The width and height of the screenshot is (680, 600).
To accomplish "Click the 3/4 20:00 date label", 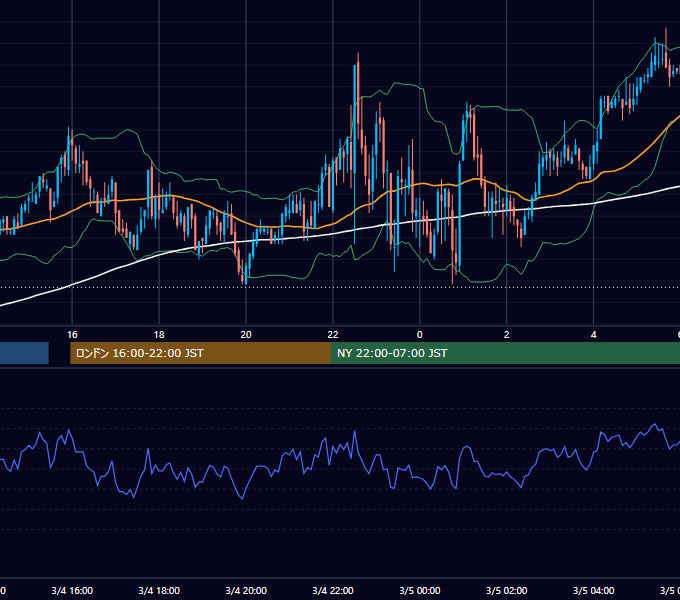I will [246, 590].
